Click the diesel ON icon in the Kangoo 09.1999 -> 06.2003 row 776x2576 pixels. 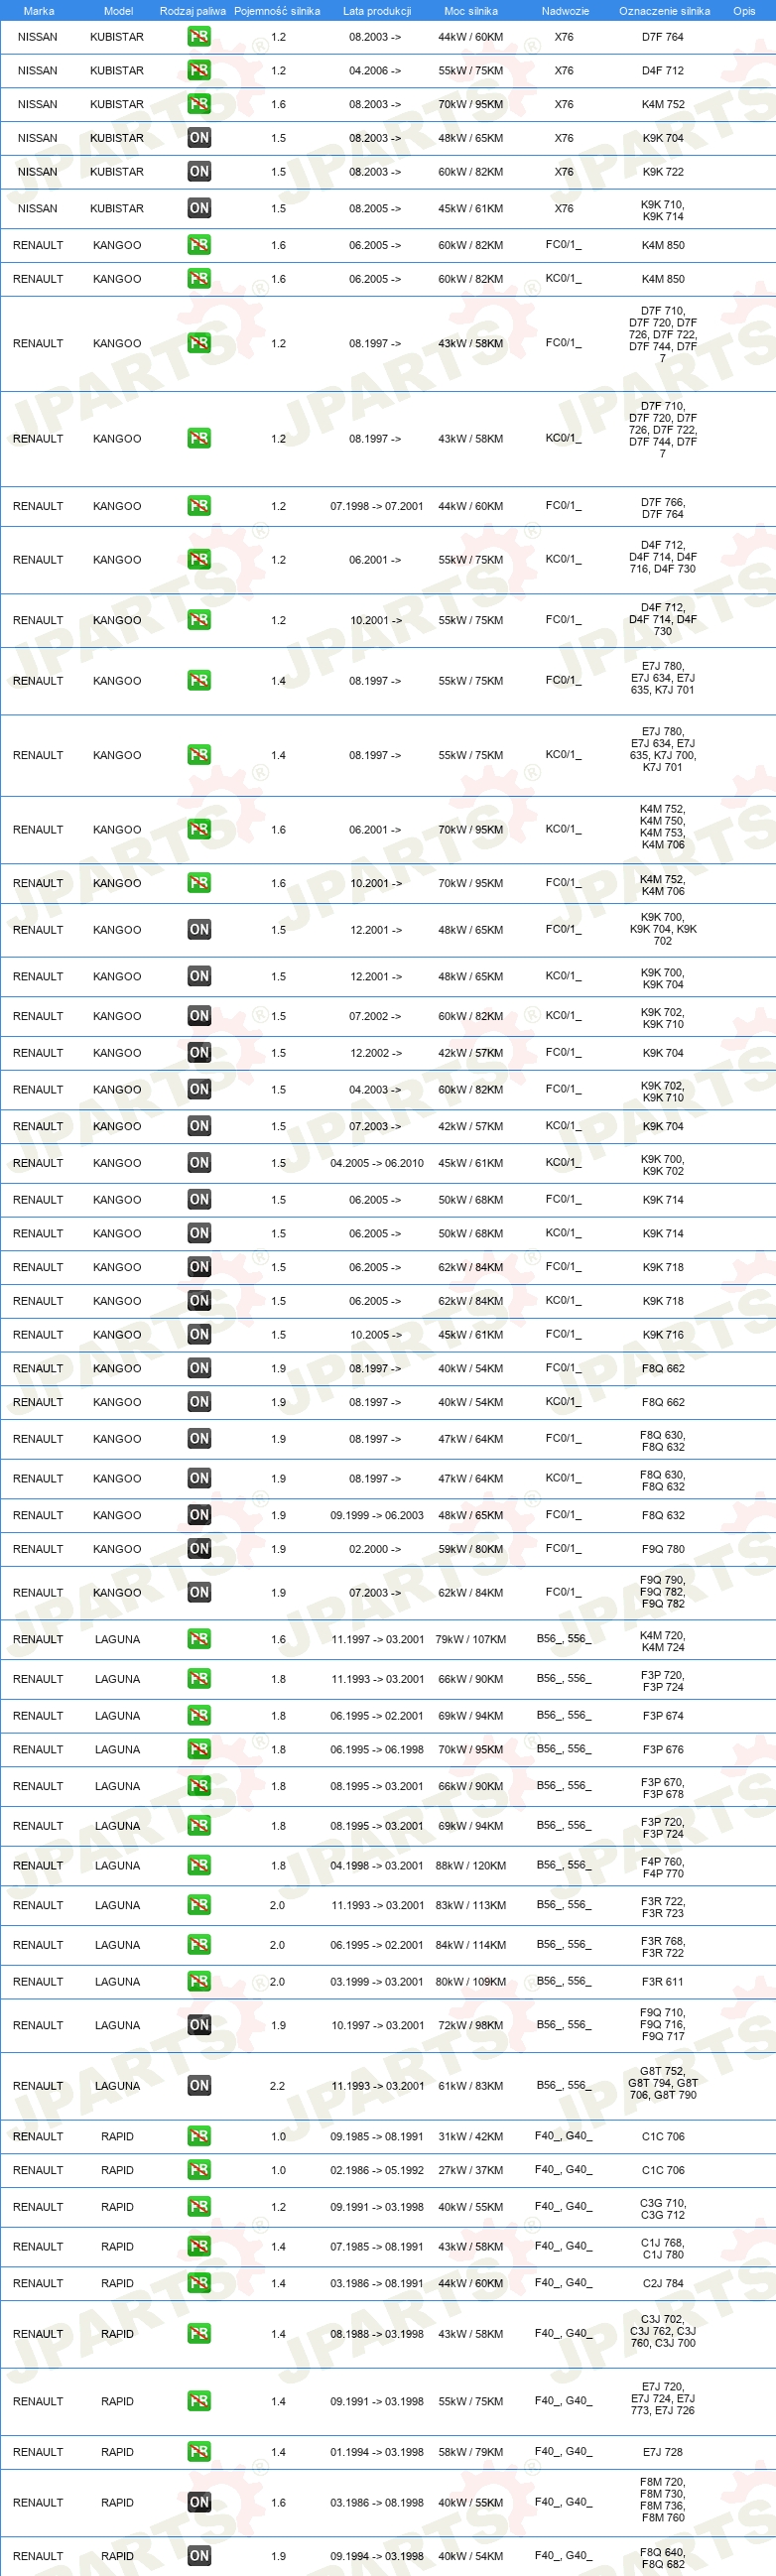[199, 1515]
